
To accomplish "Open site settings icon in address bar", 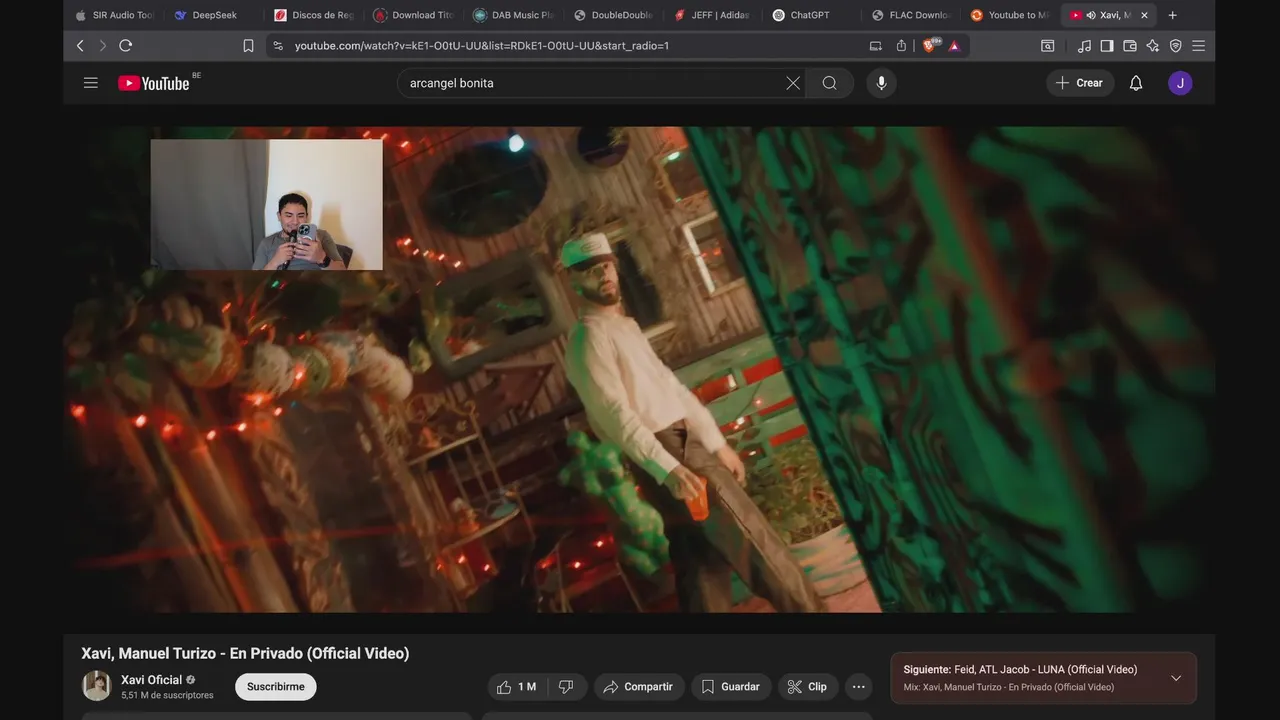I will pos(278,46).
